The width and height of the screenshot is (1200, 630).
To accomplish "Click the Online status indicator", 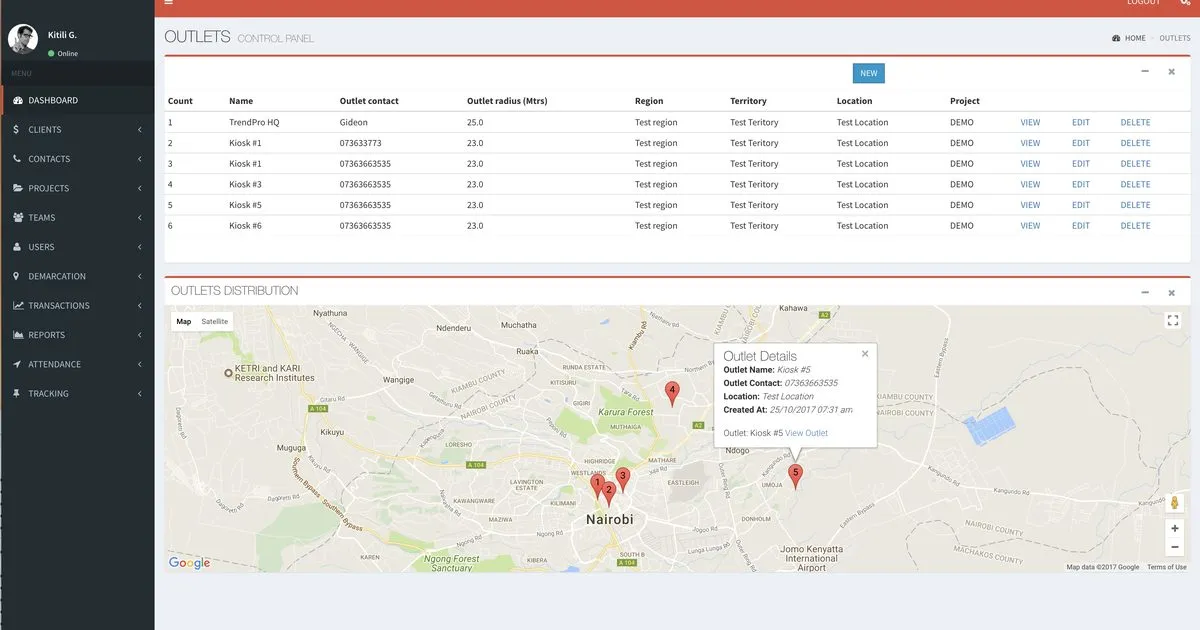I will click(x=62, y=53).
